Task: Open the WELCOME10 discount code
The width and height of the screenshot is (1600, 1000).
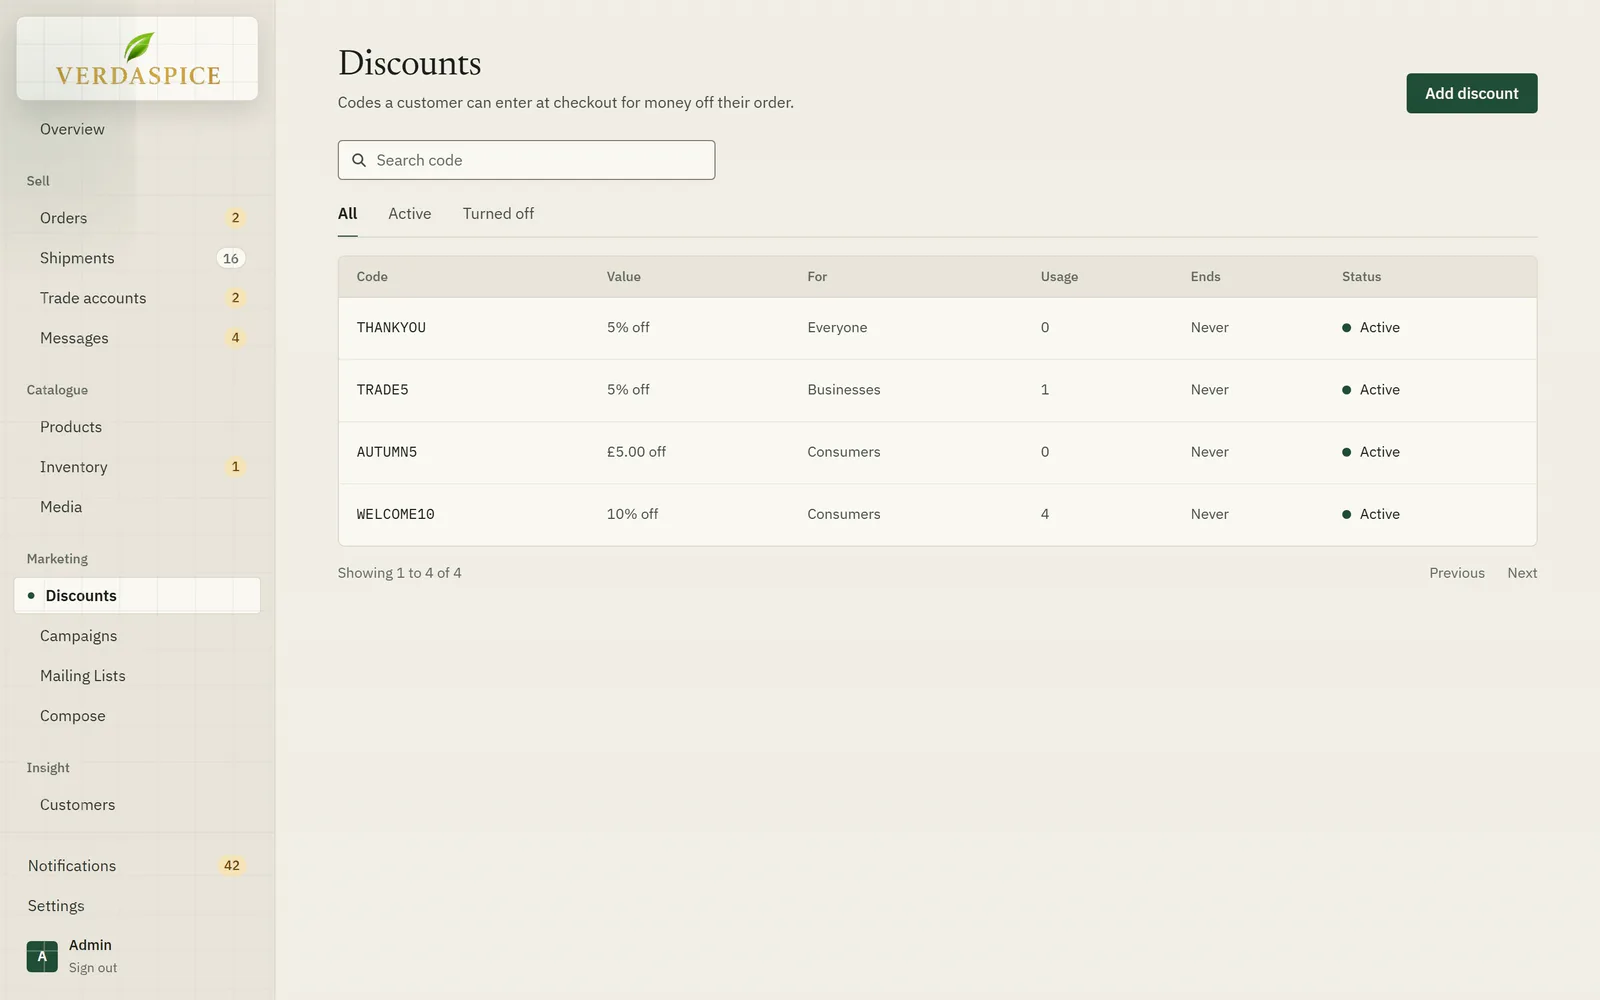Action: click(395, 514)
